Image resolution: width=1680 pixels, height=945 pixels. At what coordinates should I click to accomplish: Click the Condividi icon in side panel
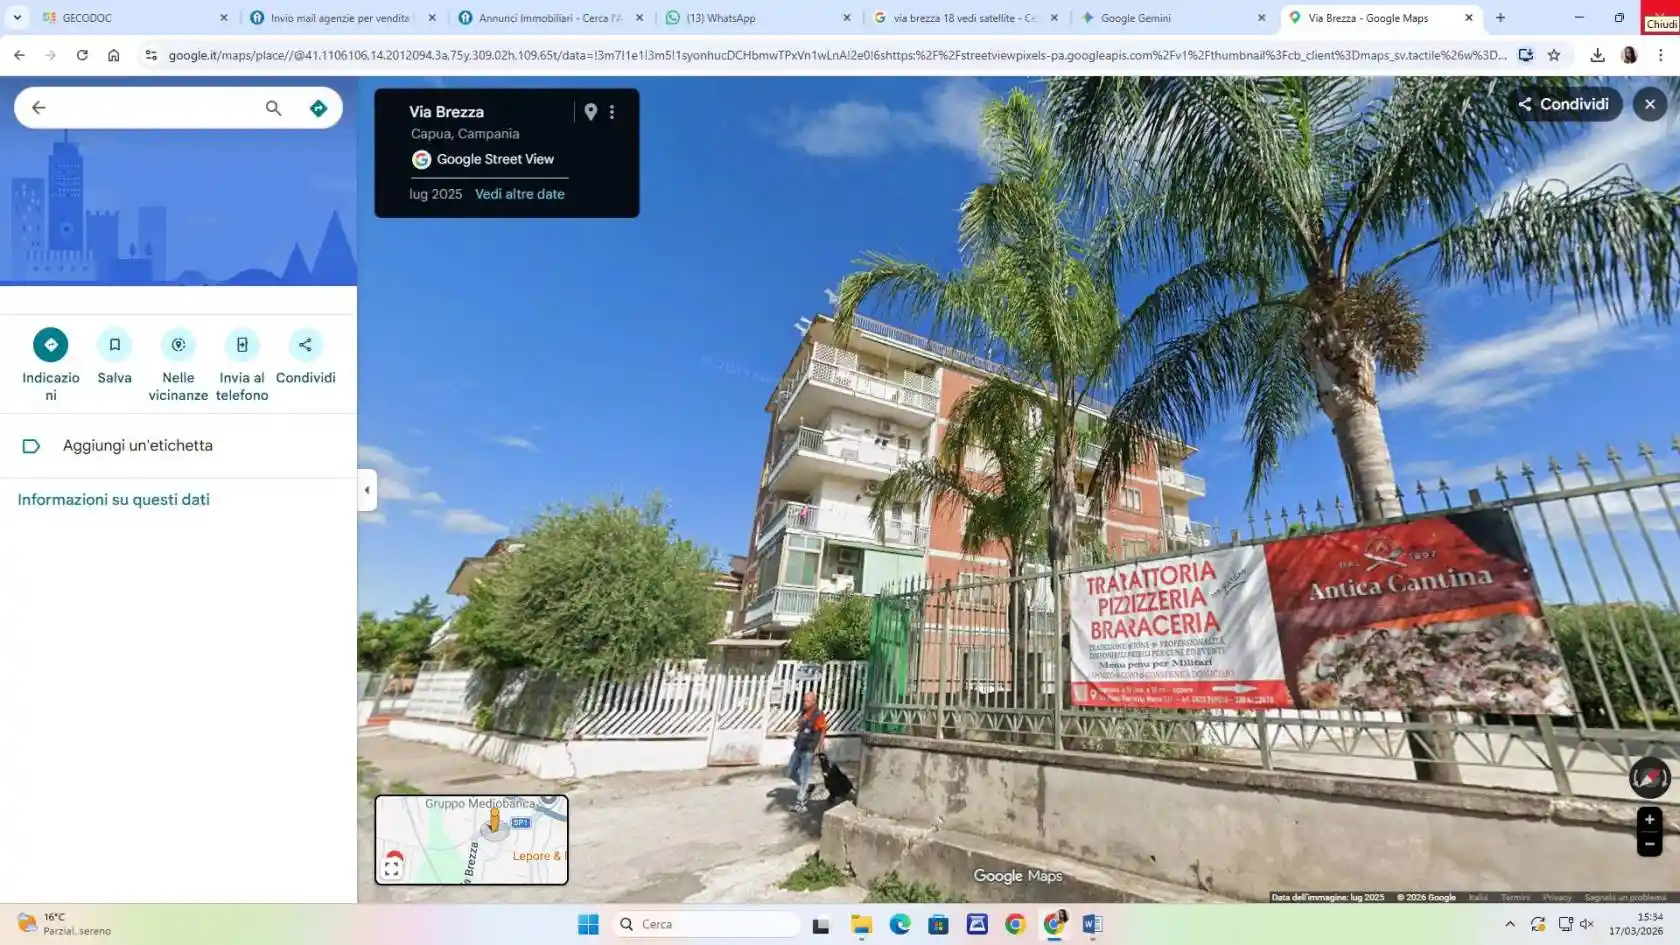pyautogui.click(x=305, y=345)
